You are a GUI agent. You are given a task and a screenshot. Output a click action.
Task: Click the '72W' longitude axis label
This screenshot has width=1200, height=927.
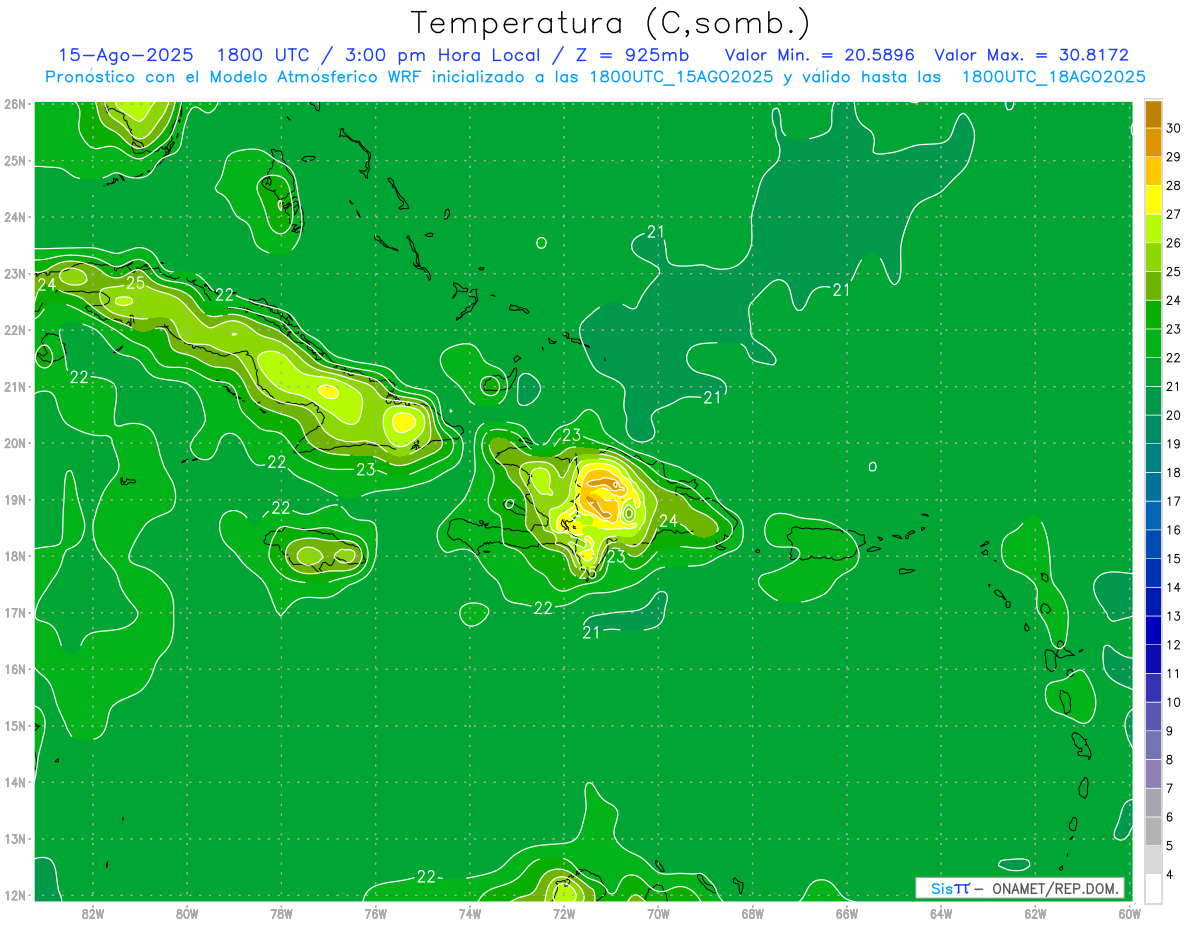(564, 912)
